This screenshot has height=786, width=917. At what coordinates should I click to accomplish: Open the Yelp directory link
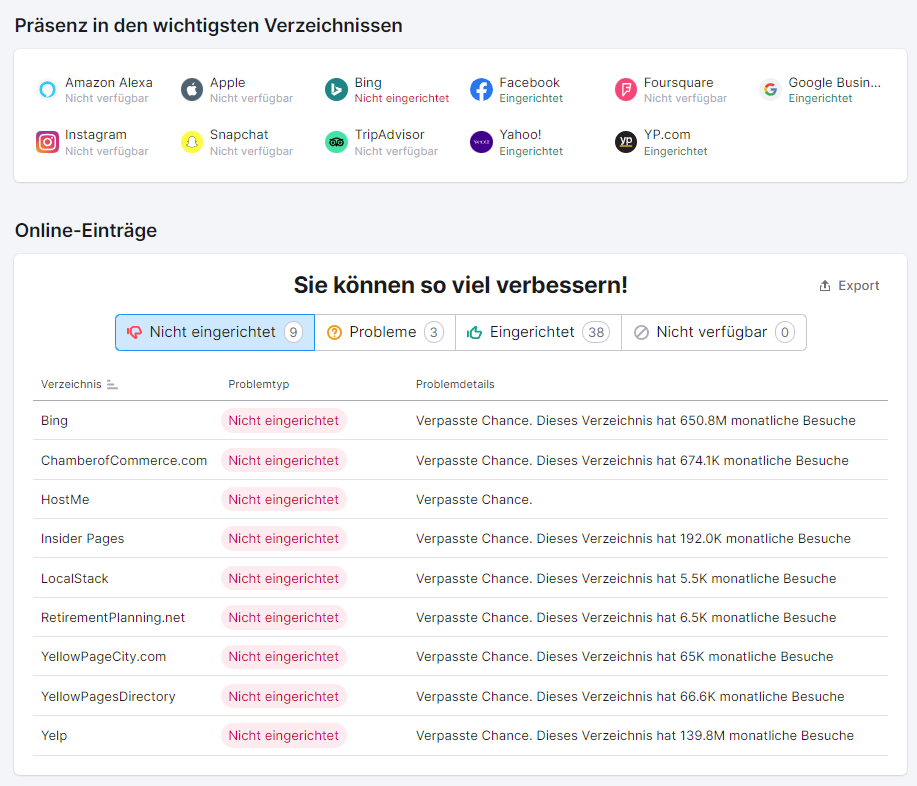tap(53, 735)
